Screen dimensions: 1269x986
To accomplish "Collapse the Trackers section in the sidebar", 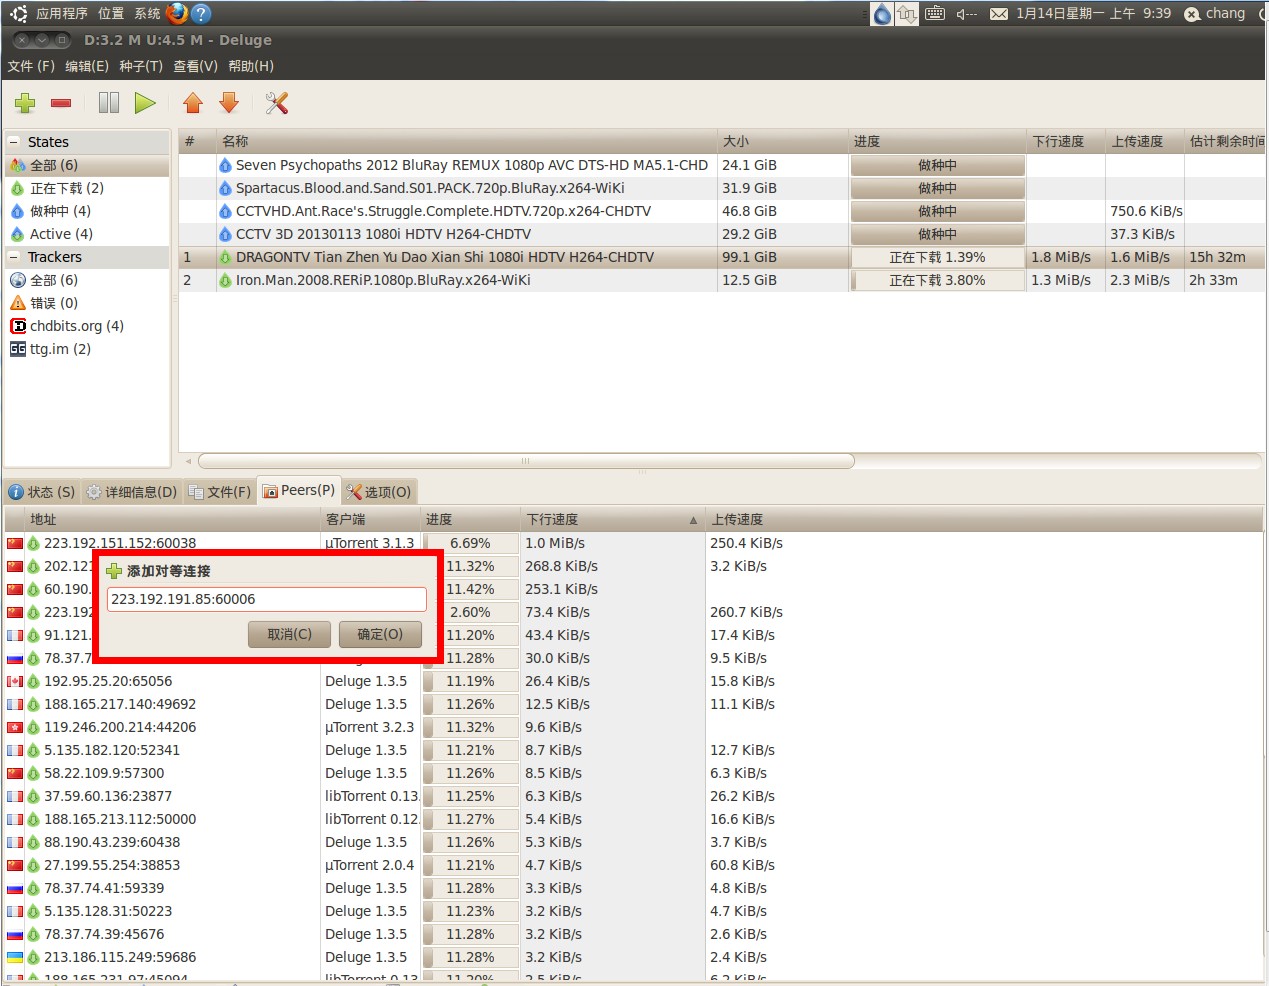I will coord(14,257).
